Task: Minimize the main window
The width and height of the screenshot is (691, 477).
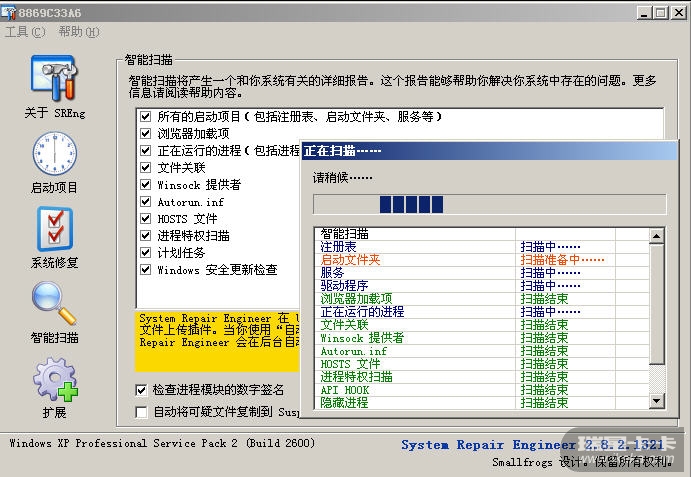Action: coord(644,13)
